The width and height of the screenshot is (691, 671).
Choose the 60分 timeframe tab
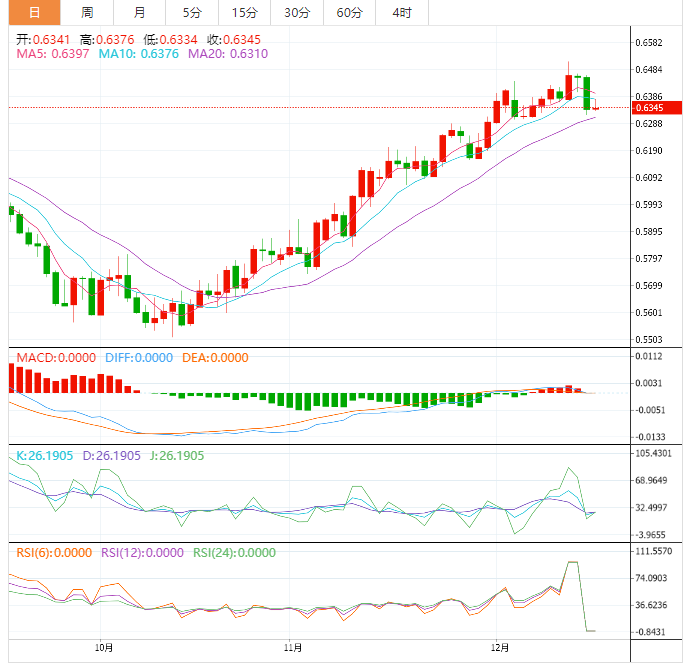349,13
